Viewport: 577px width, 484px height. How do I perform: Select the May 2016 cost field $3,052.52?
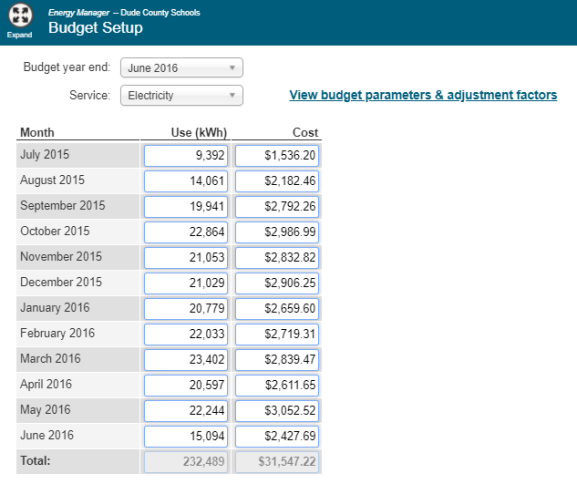[277, 411]
